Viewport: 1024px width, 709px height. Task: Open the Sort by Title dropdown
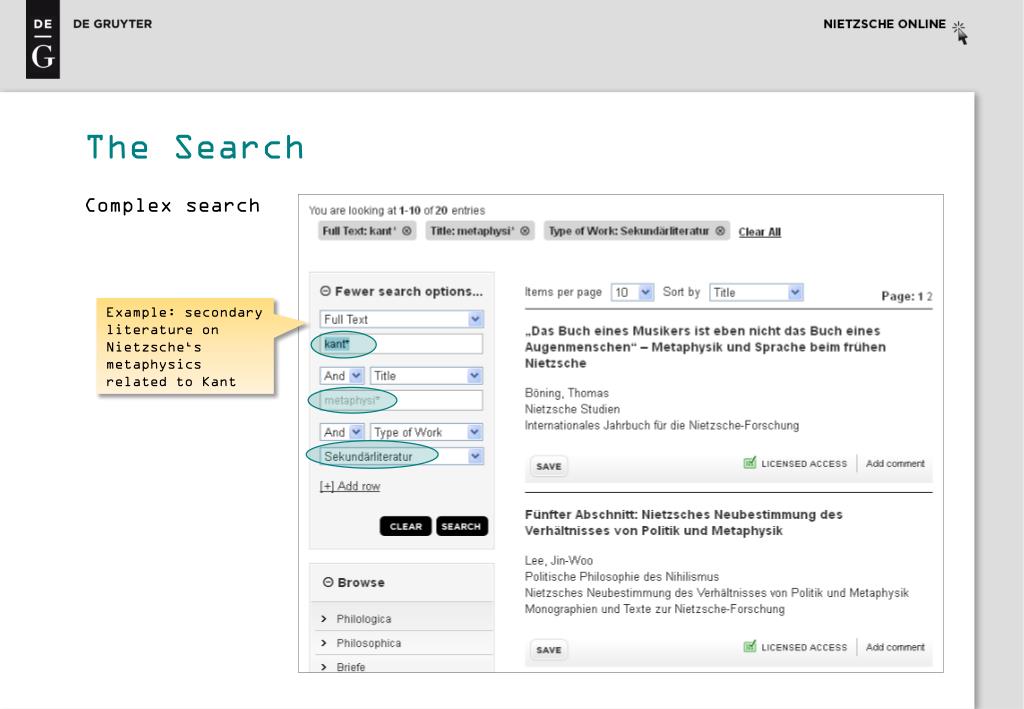coord(756,292)
